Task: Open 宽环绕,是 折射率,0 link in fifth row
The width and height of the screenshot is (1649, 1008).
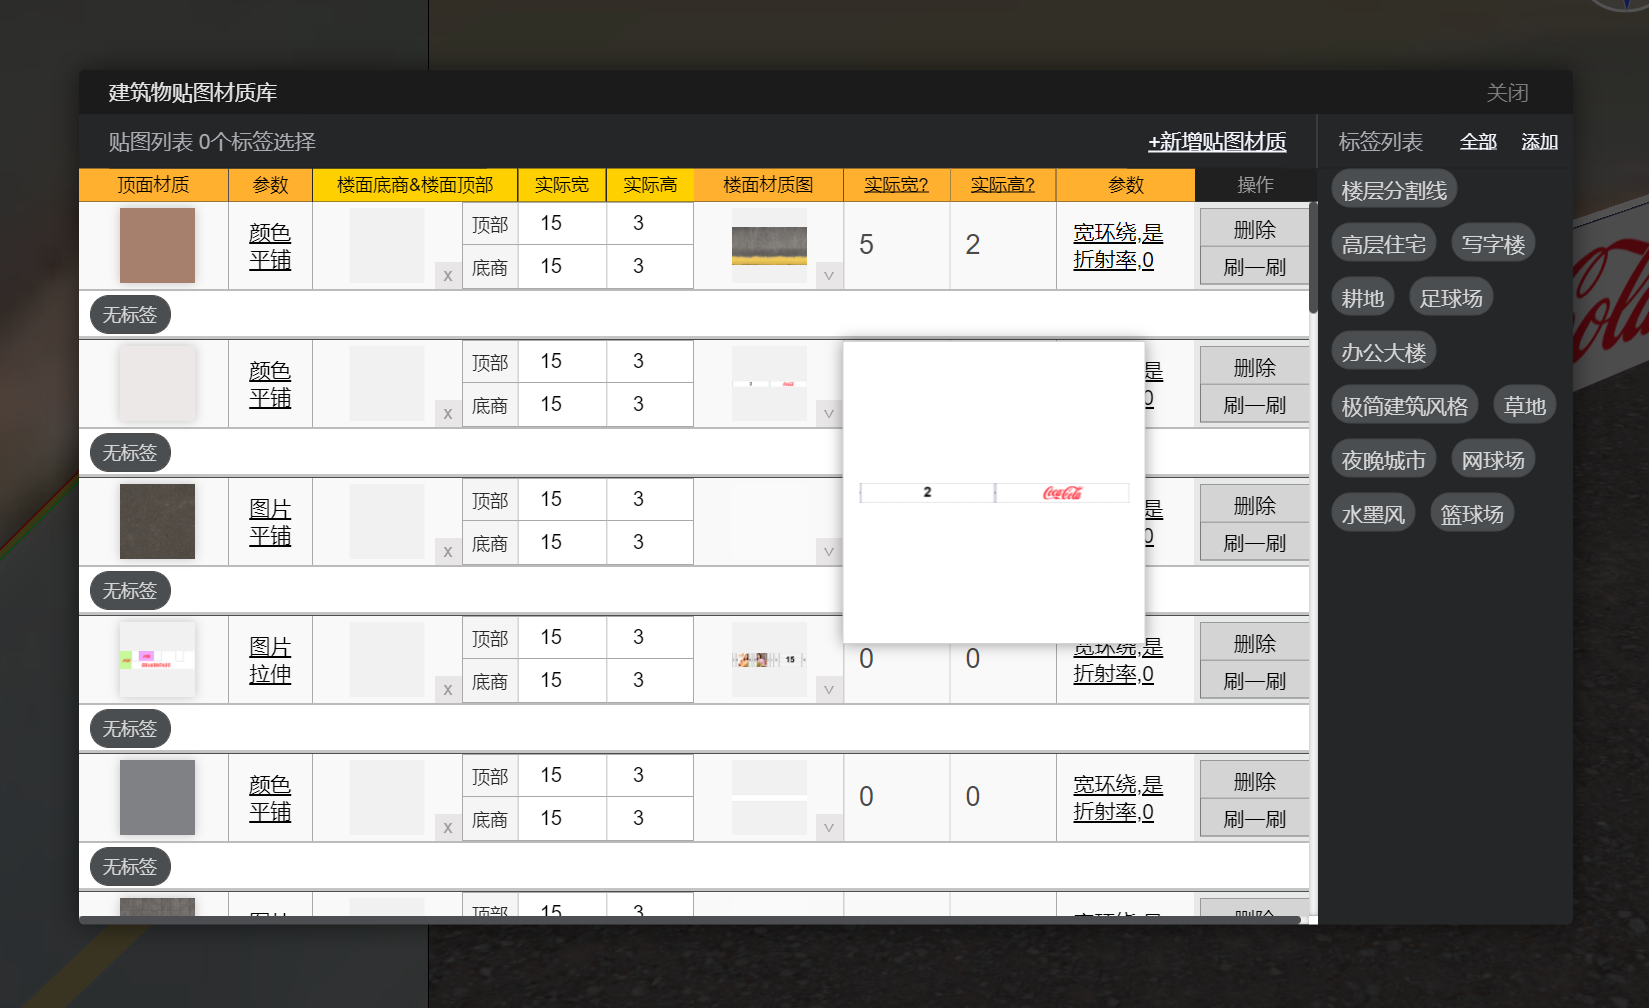Action: click(x=1118, y=798)
